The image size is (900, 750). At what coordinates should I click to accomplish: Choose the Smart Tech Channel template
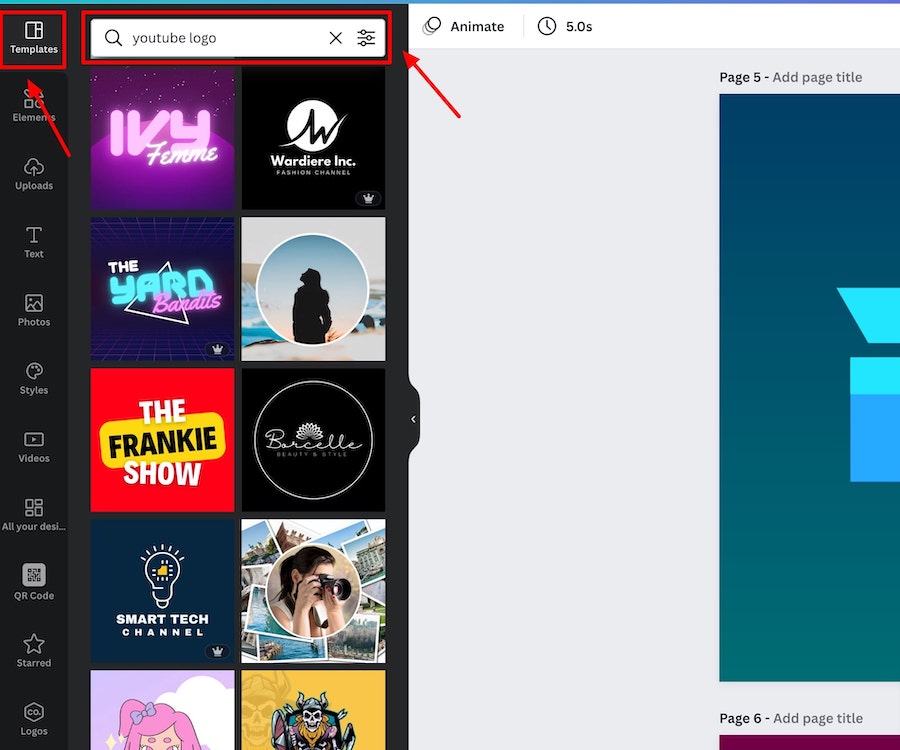click(x=163, y=591)
